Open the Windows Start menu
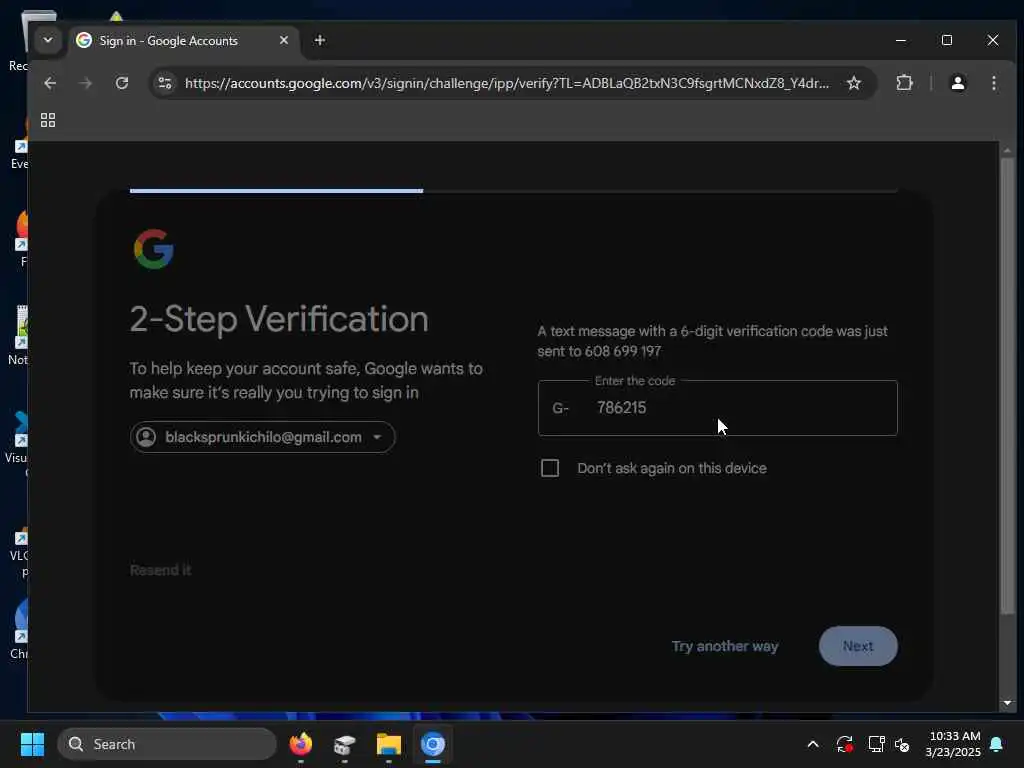The width and height of the screenshot is (1024, 768). point(32,744)
